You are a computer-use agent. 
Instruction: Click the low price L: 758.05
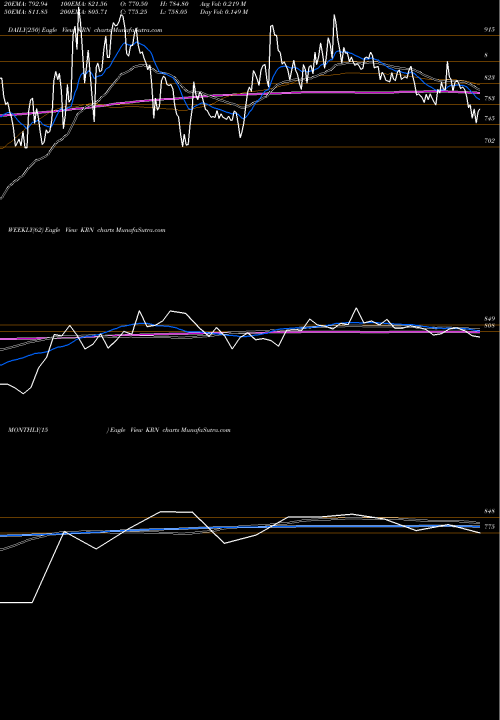tap(173, 12)
